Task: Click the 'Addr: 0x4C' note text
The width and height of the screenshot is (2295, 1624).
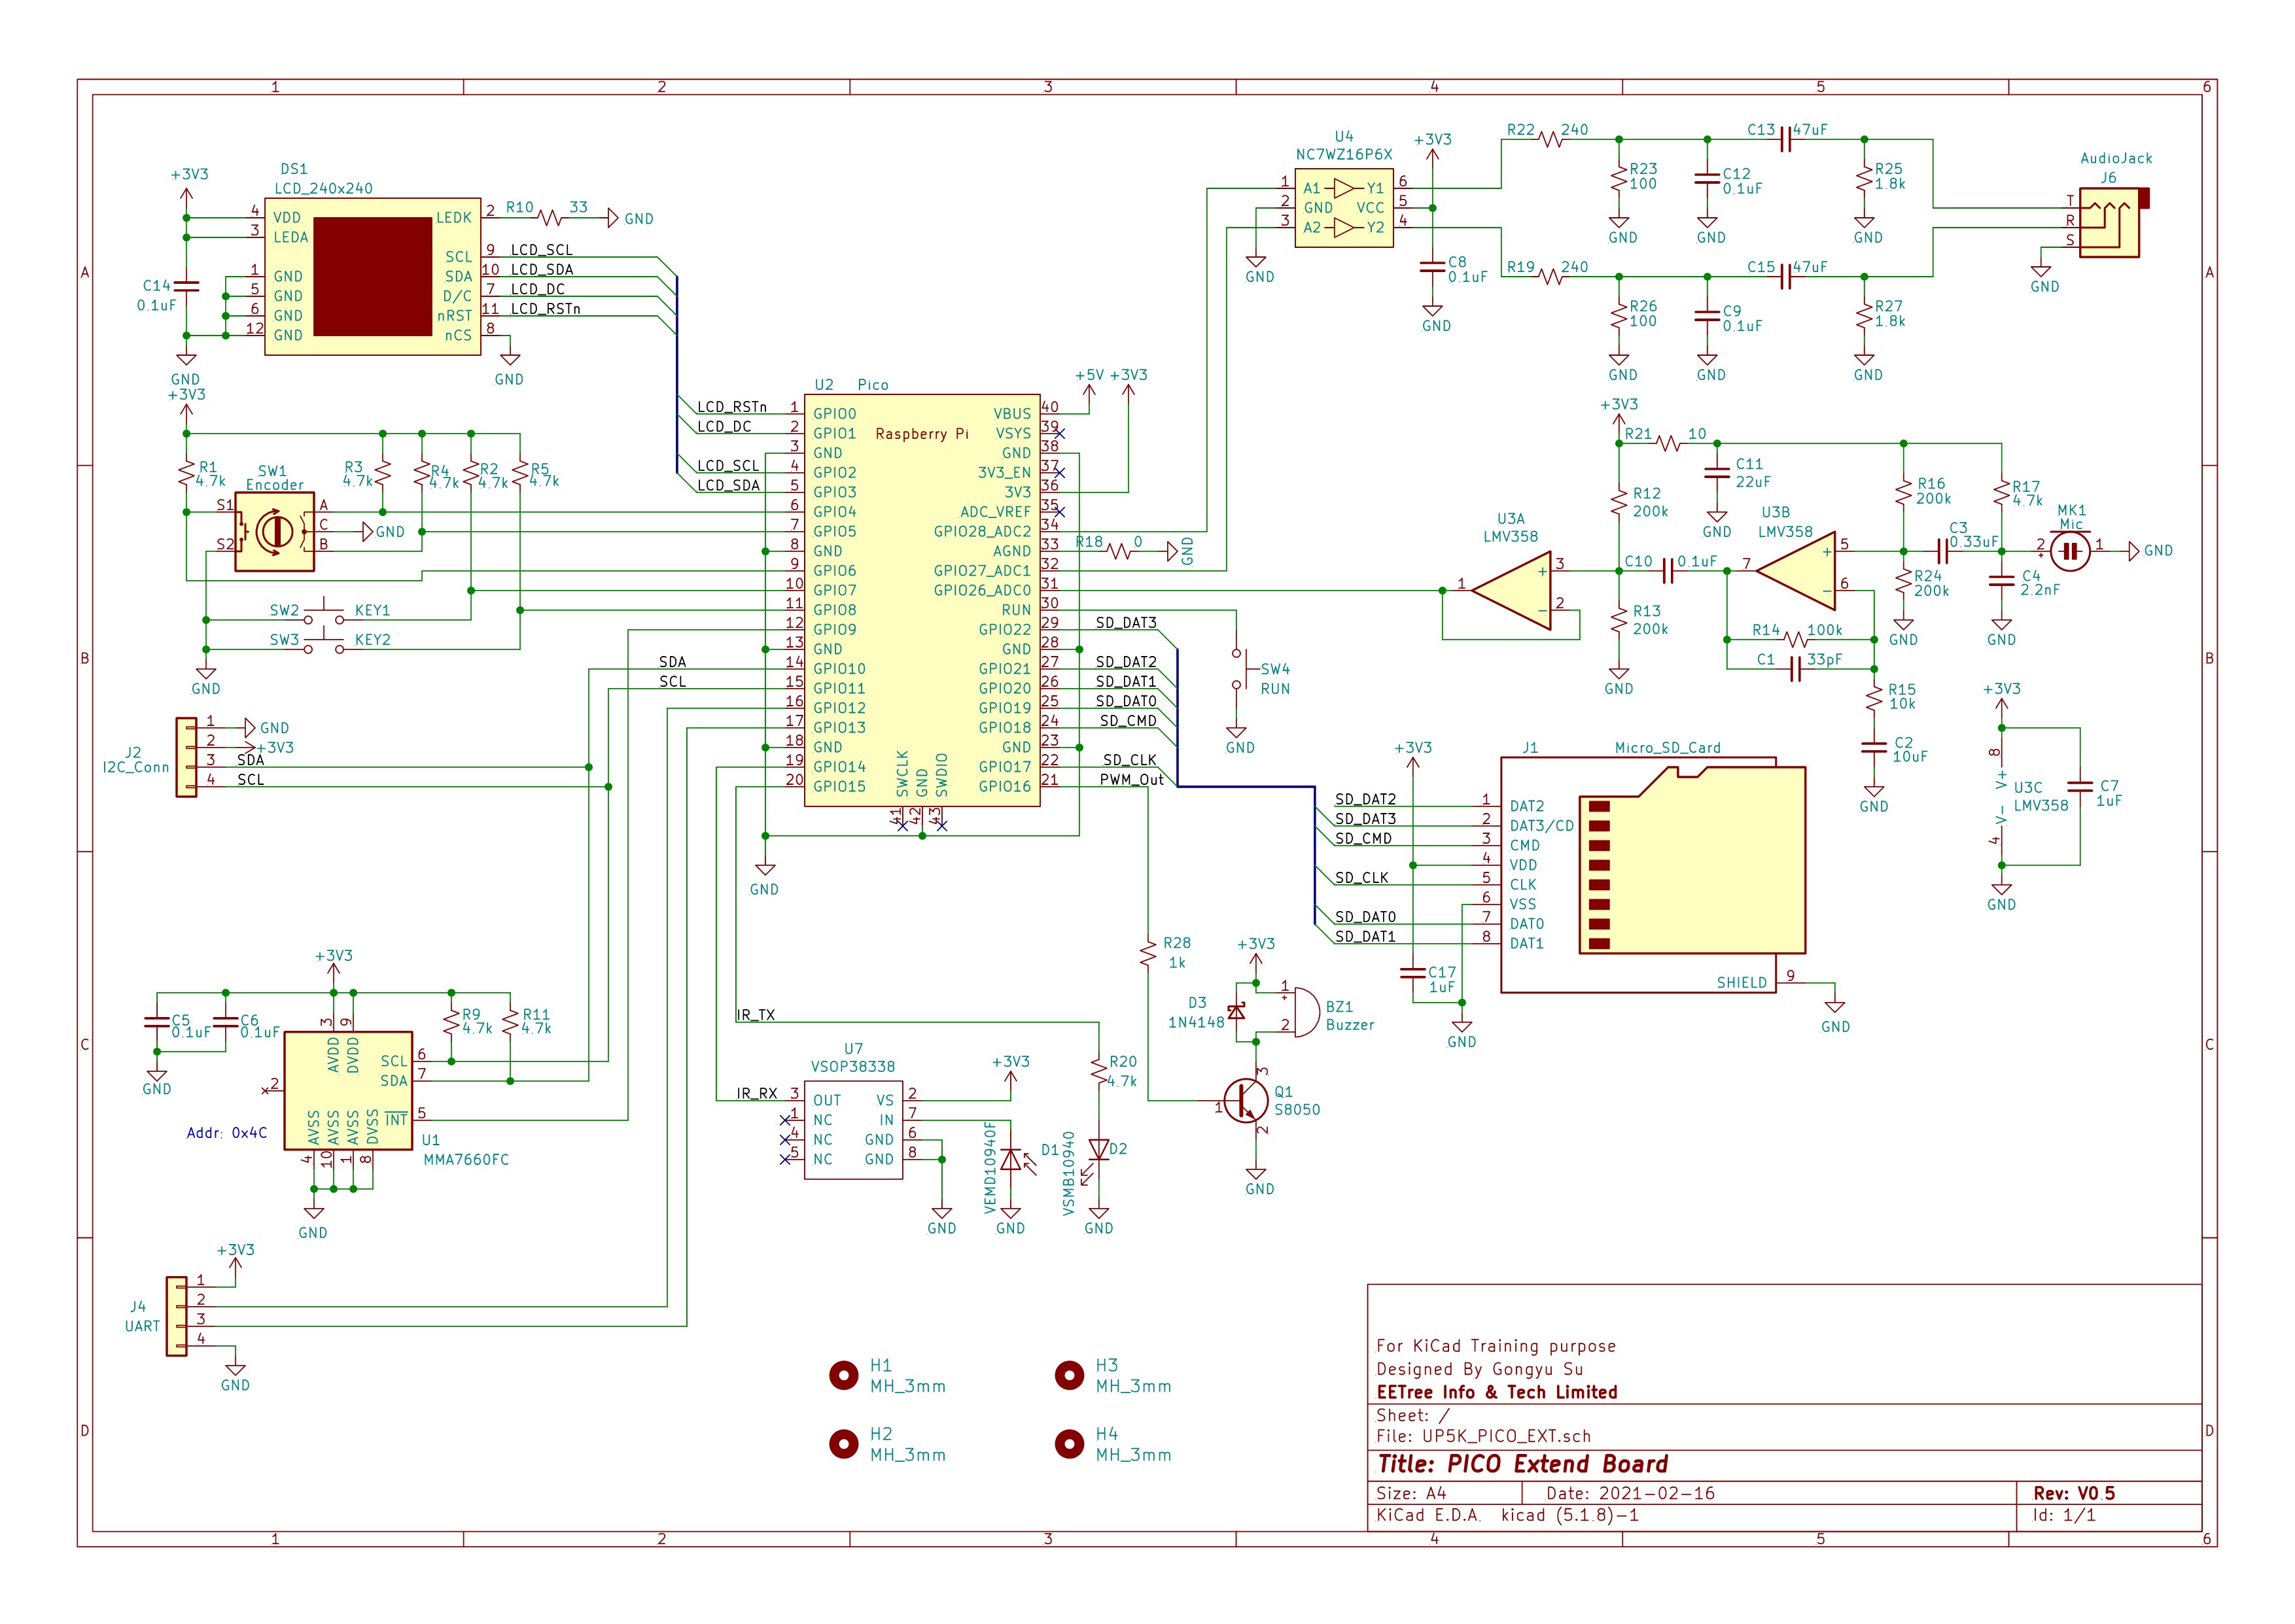Action: 227,1133
